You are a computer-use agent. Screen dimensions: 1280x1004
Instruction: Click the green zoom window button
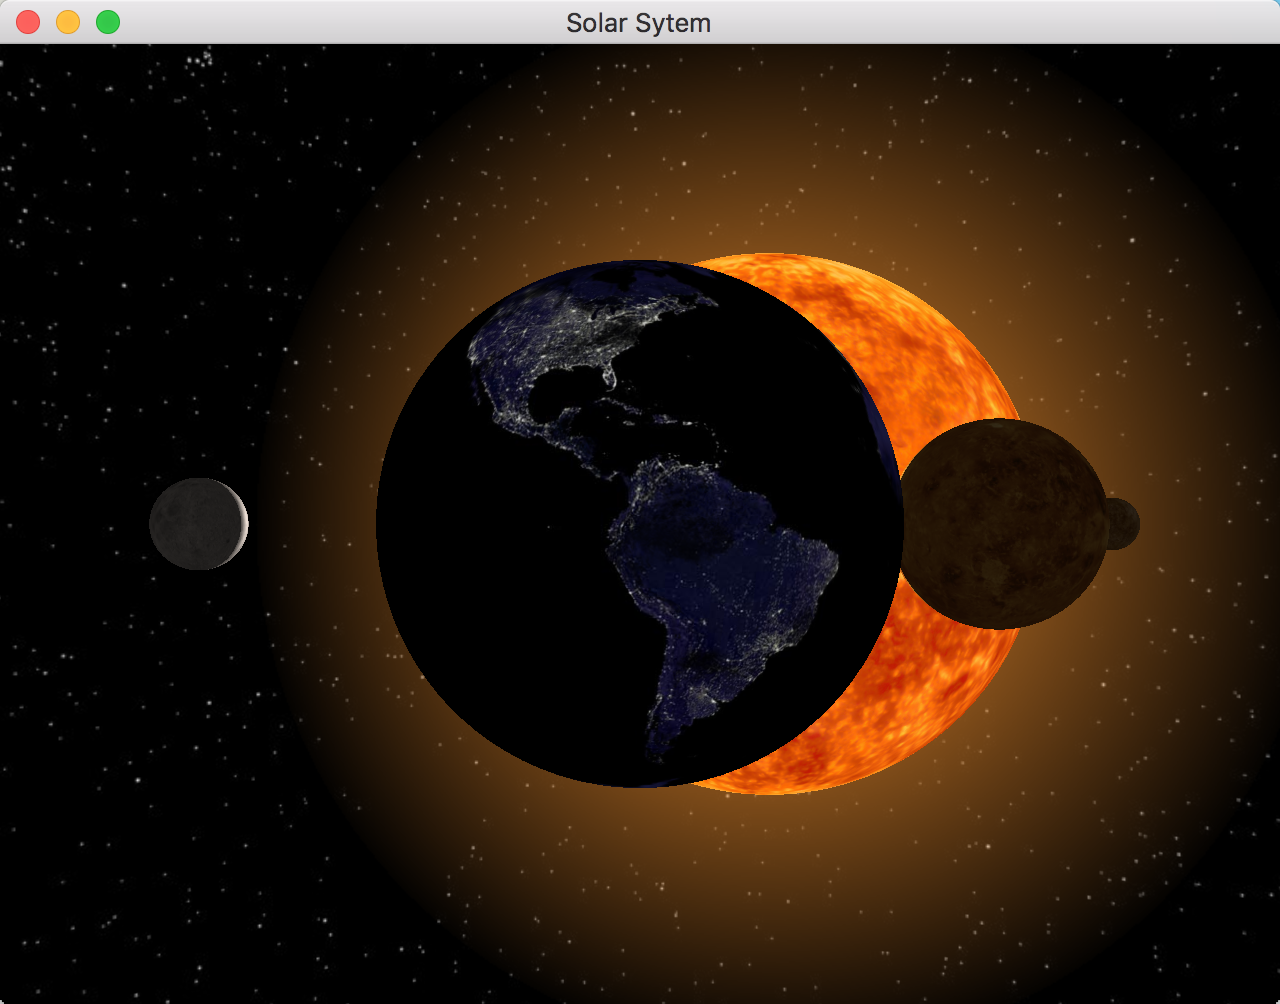[106, 21]
